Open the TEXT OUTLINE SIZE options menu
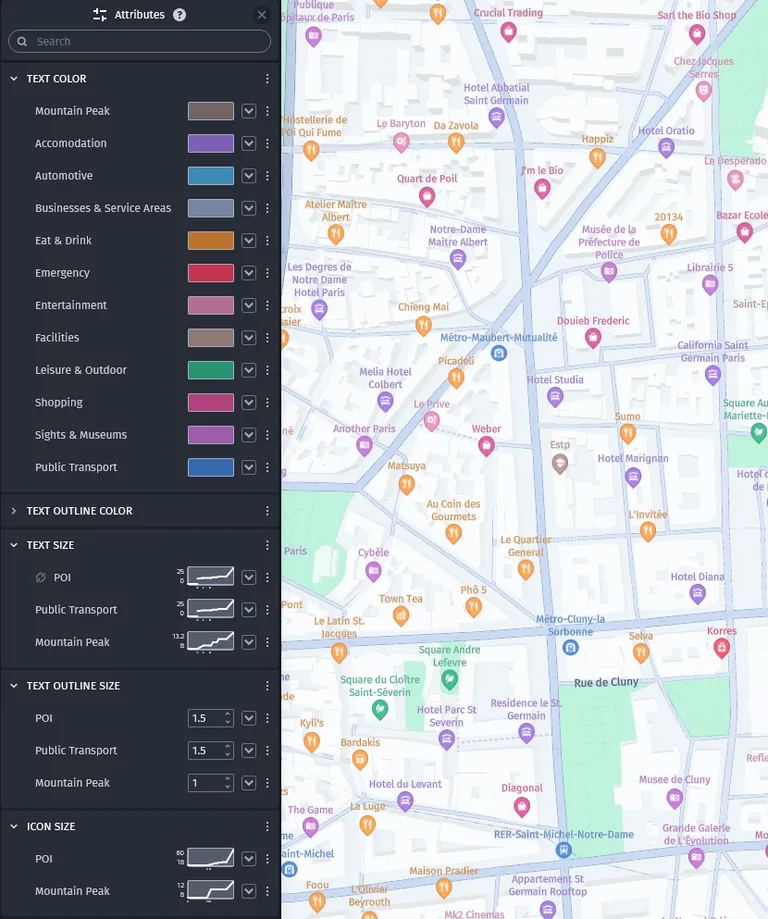This screenshot has width=768, height=919. pos(267,686)
